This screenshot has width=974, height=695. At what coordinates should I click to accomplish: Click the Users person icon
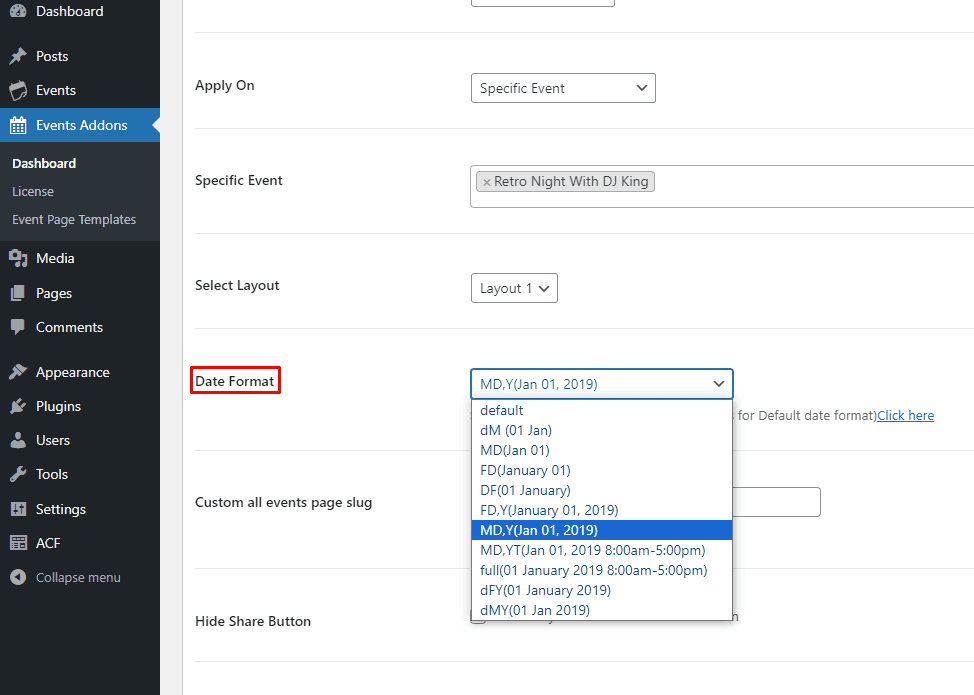pos(18,441)
